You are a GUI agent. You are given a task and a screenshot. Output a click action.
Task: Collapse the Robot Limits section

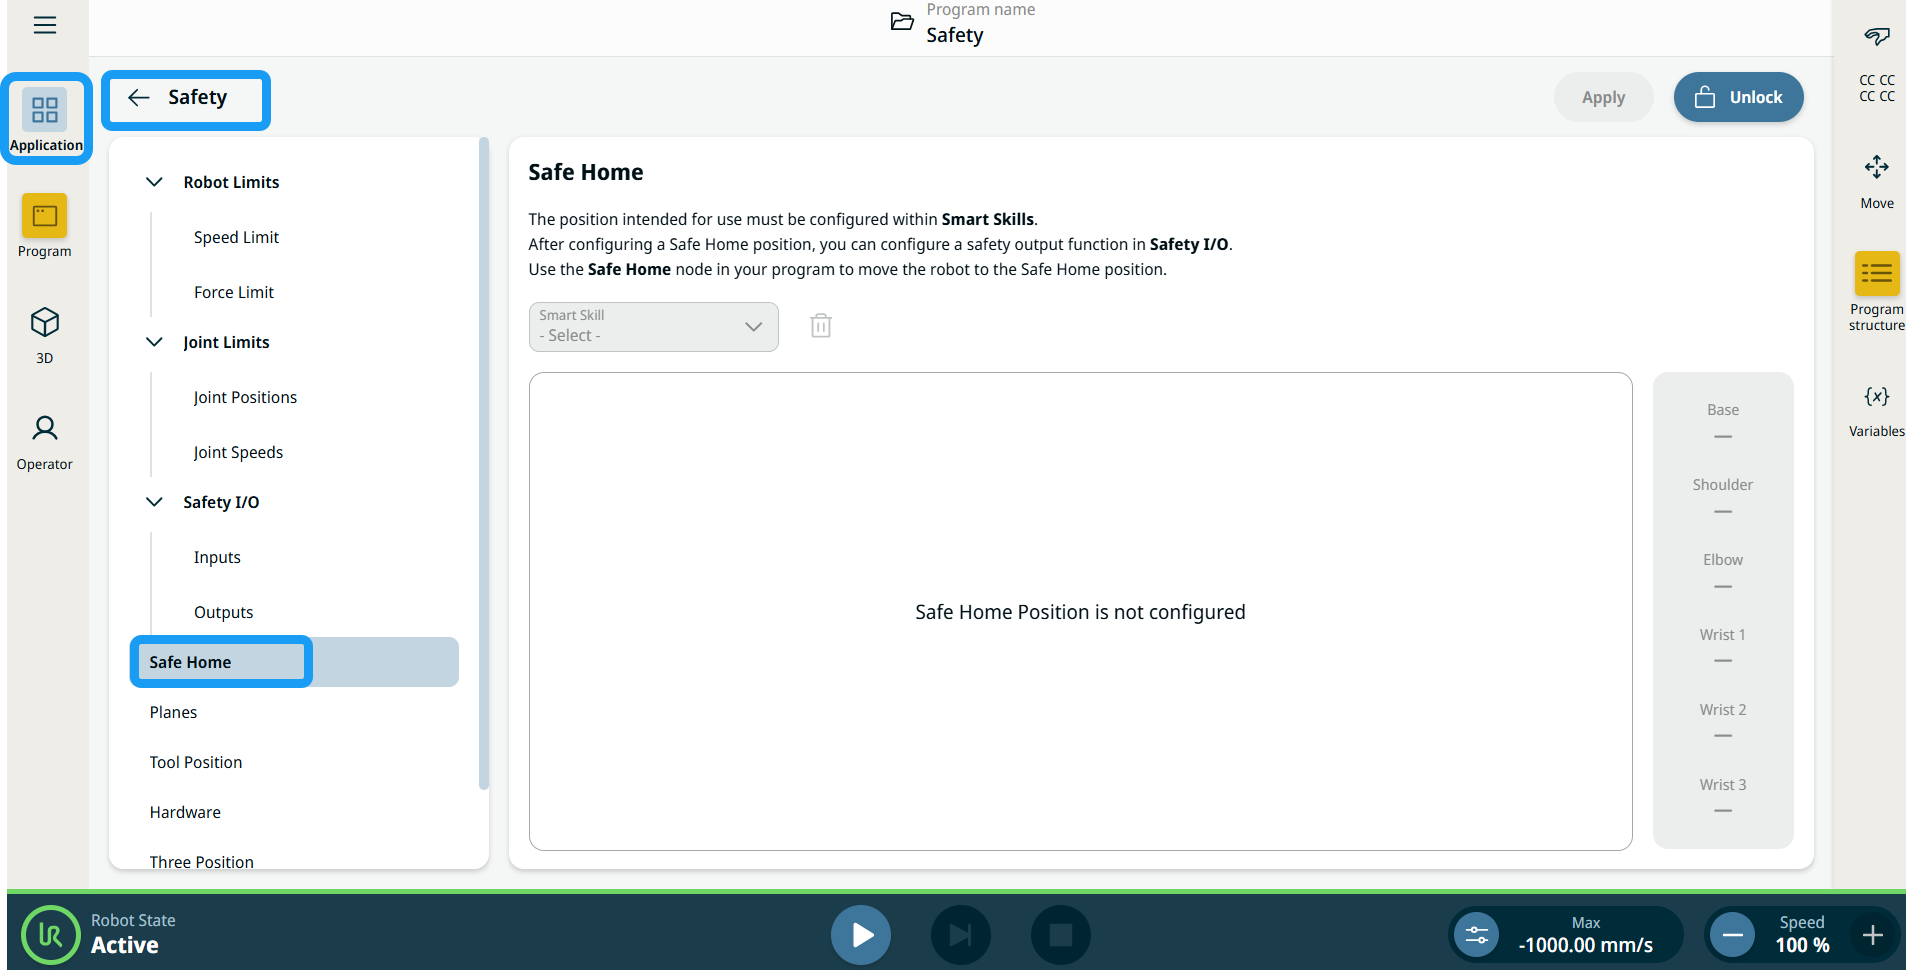tap(155, 182)
